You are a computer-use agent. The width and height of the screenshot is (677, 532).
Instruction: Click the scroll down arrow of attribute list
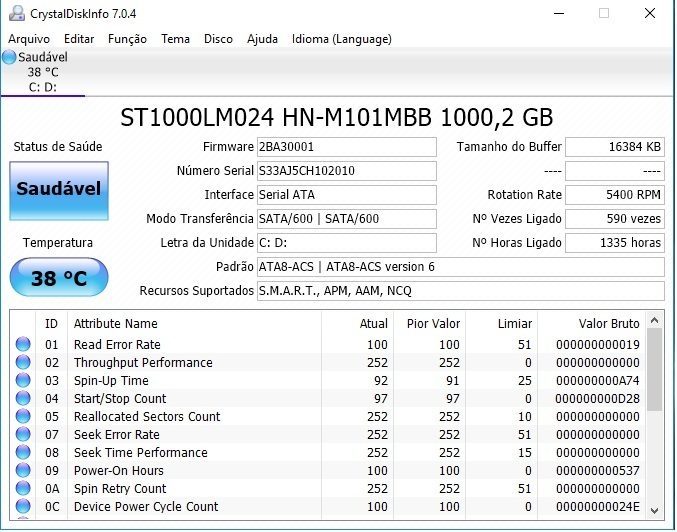[x=655, y=510]
